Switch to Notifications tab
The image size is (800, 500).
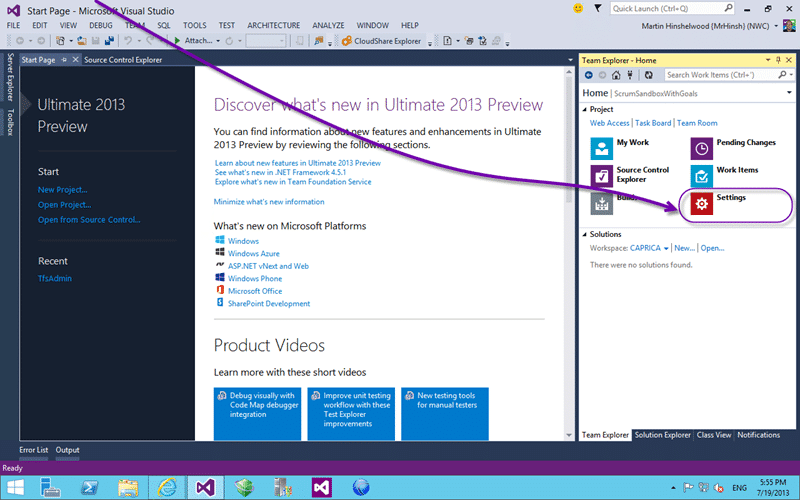click(x=758, y=435)
